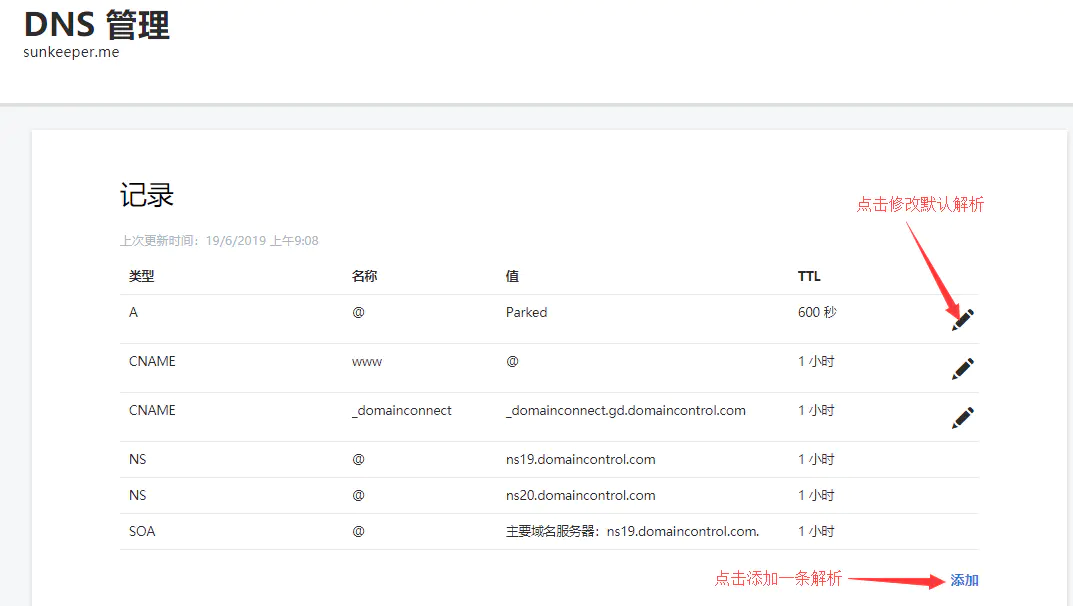This screenshot has height=606, width=1073.
Task: Click the ns19.domaincontrol.com NS value
Action: tap(580, 460)
